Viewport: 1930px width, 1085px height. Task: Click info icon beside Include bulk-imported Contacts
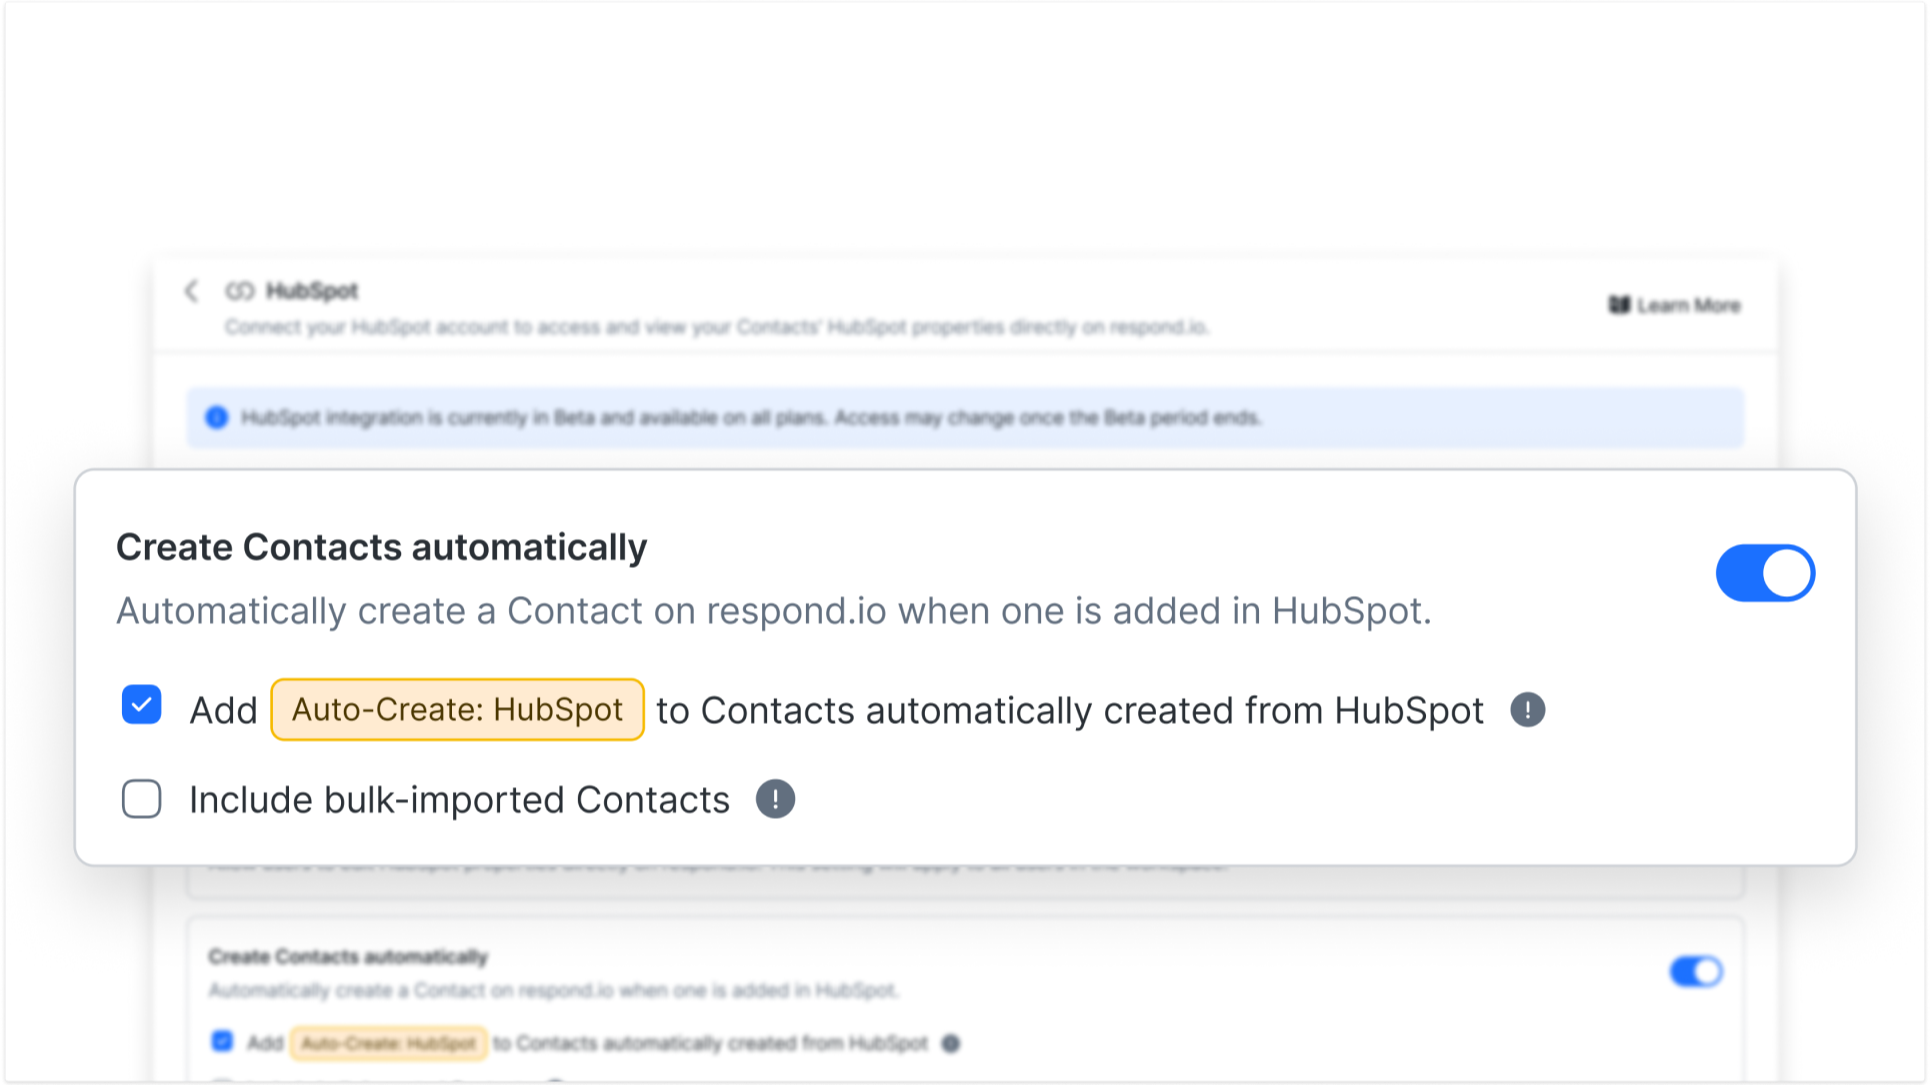click(x=775, y=799)
